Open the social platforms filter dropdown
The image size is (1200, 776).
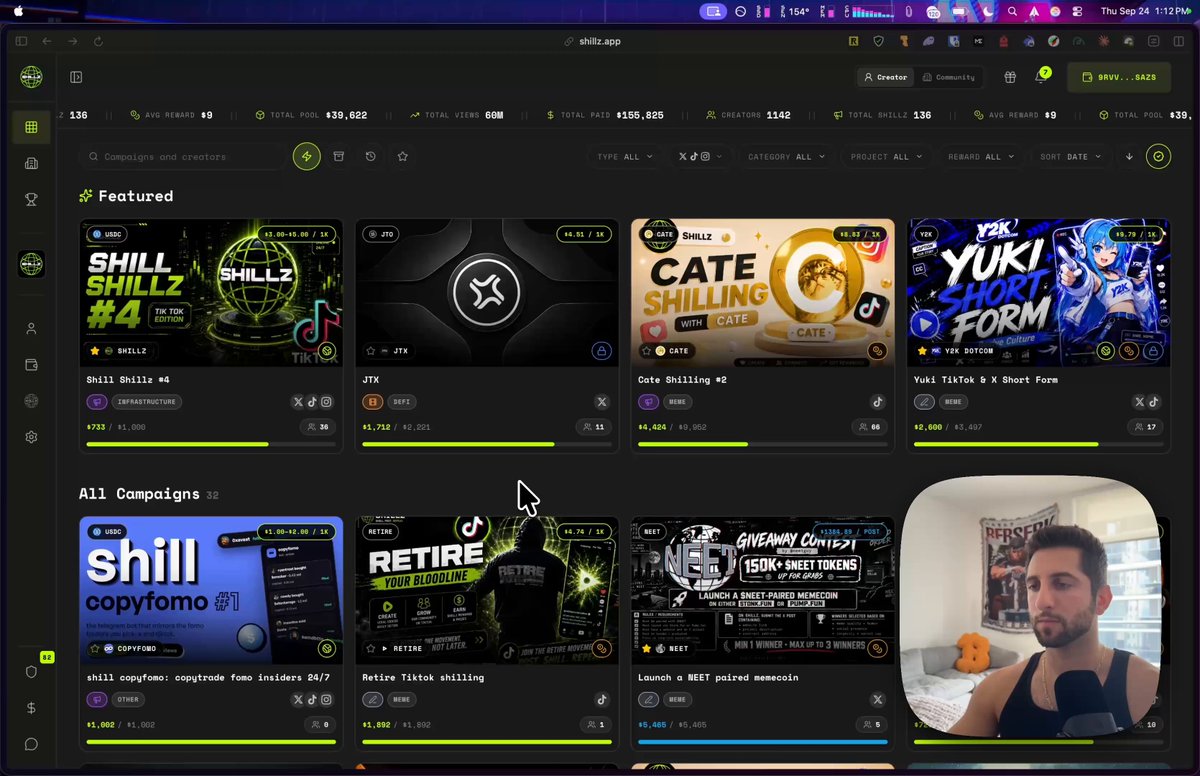pyautogui.click(x=700, y=156)
